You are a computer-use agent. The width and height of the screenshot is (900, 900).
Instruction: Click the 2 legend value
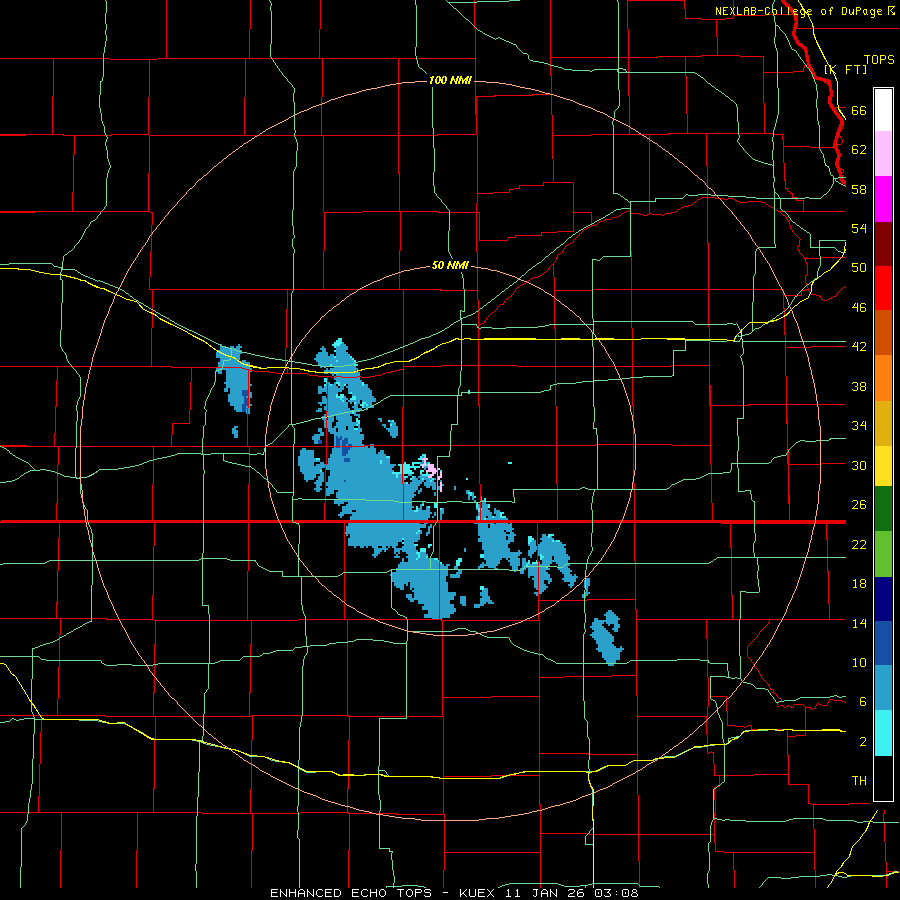click(862, 742)
